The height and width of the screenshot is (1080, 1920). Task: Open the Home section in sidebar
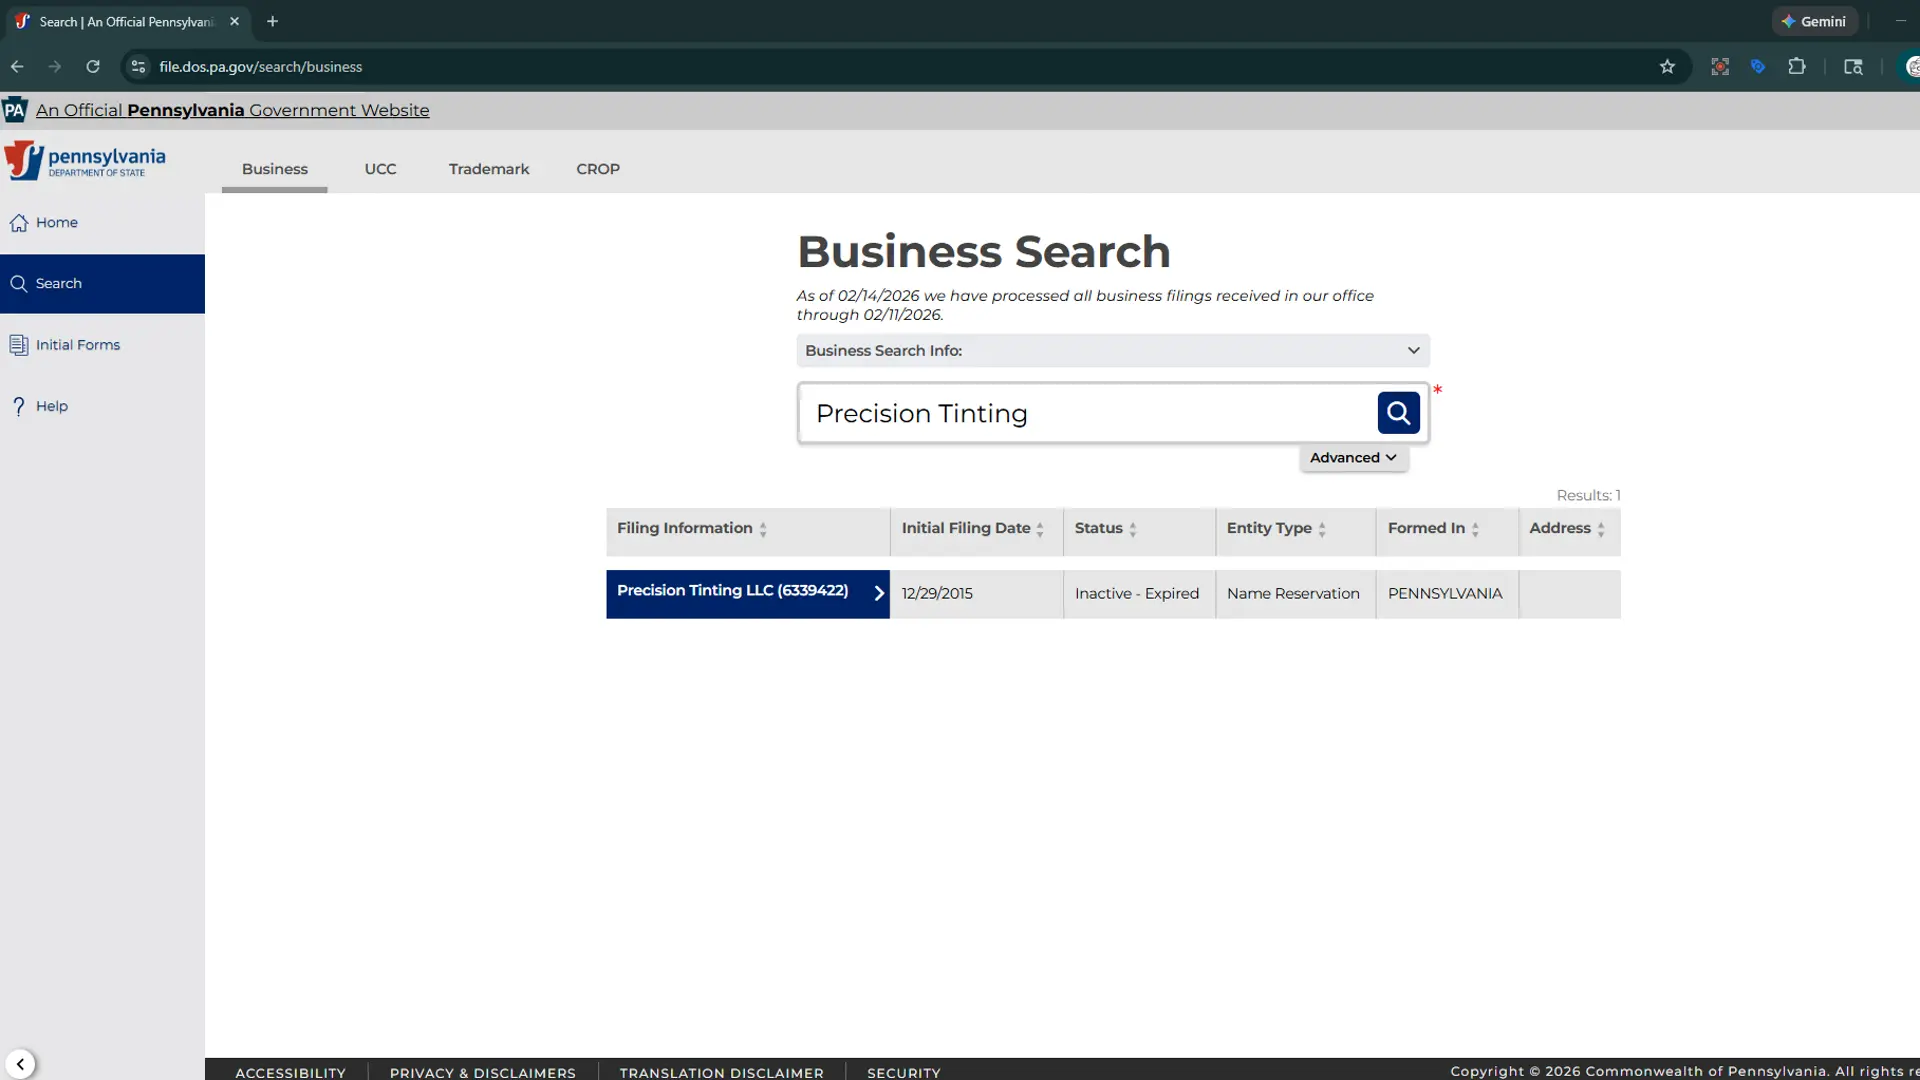(x=55, y=222)
